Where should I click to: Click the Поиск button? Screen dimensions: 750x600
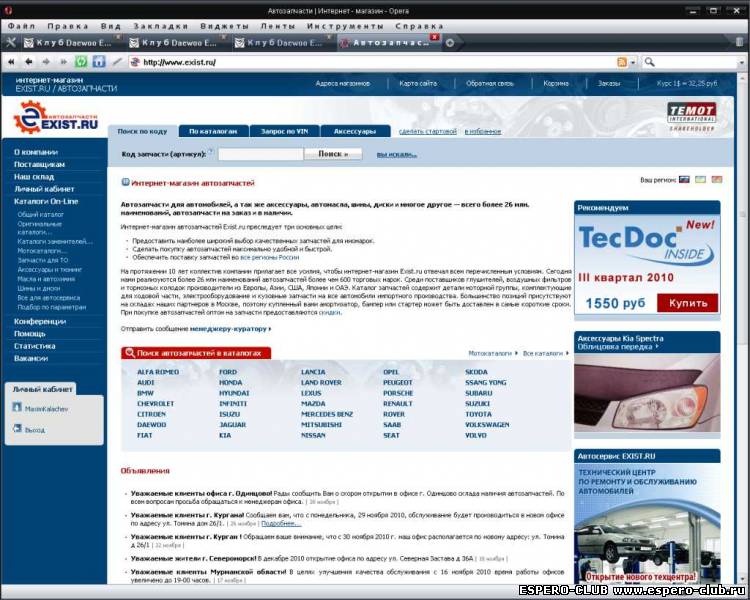point(333,154)
